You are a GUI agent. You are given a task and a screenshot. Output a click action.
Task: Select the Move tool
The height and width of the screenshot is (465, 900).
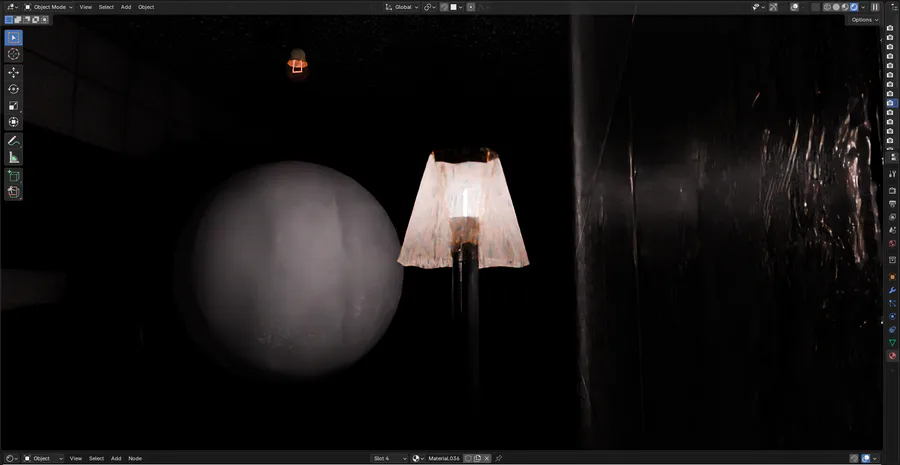pos(14,72)
